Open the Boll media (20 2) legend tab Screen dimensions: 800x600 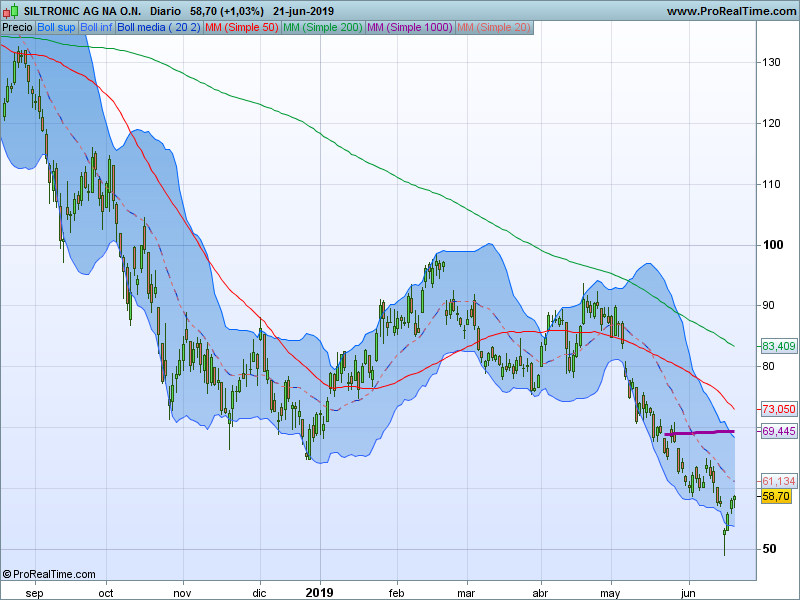point(159,28)
